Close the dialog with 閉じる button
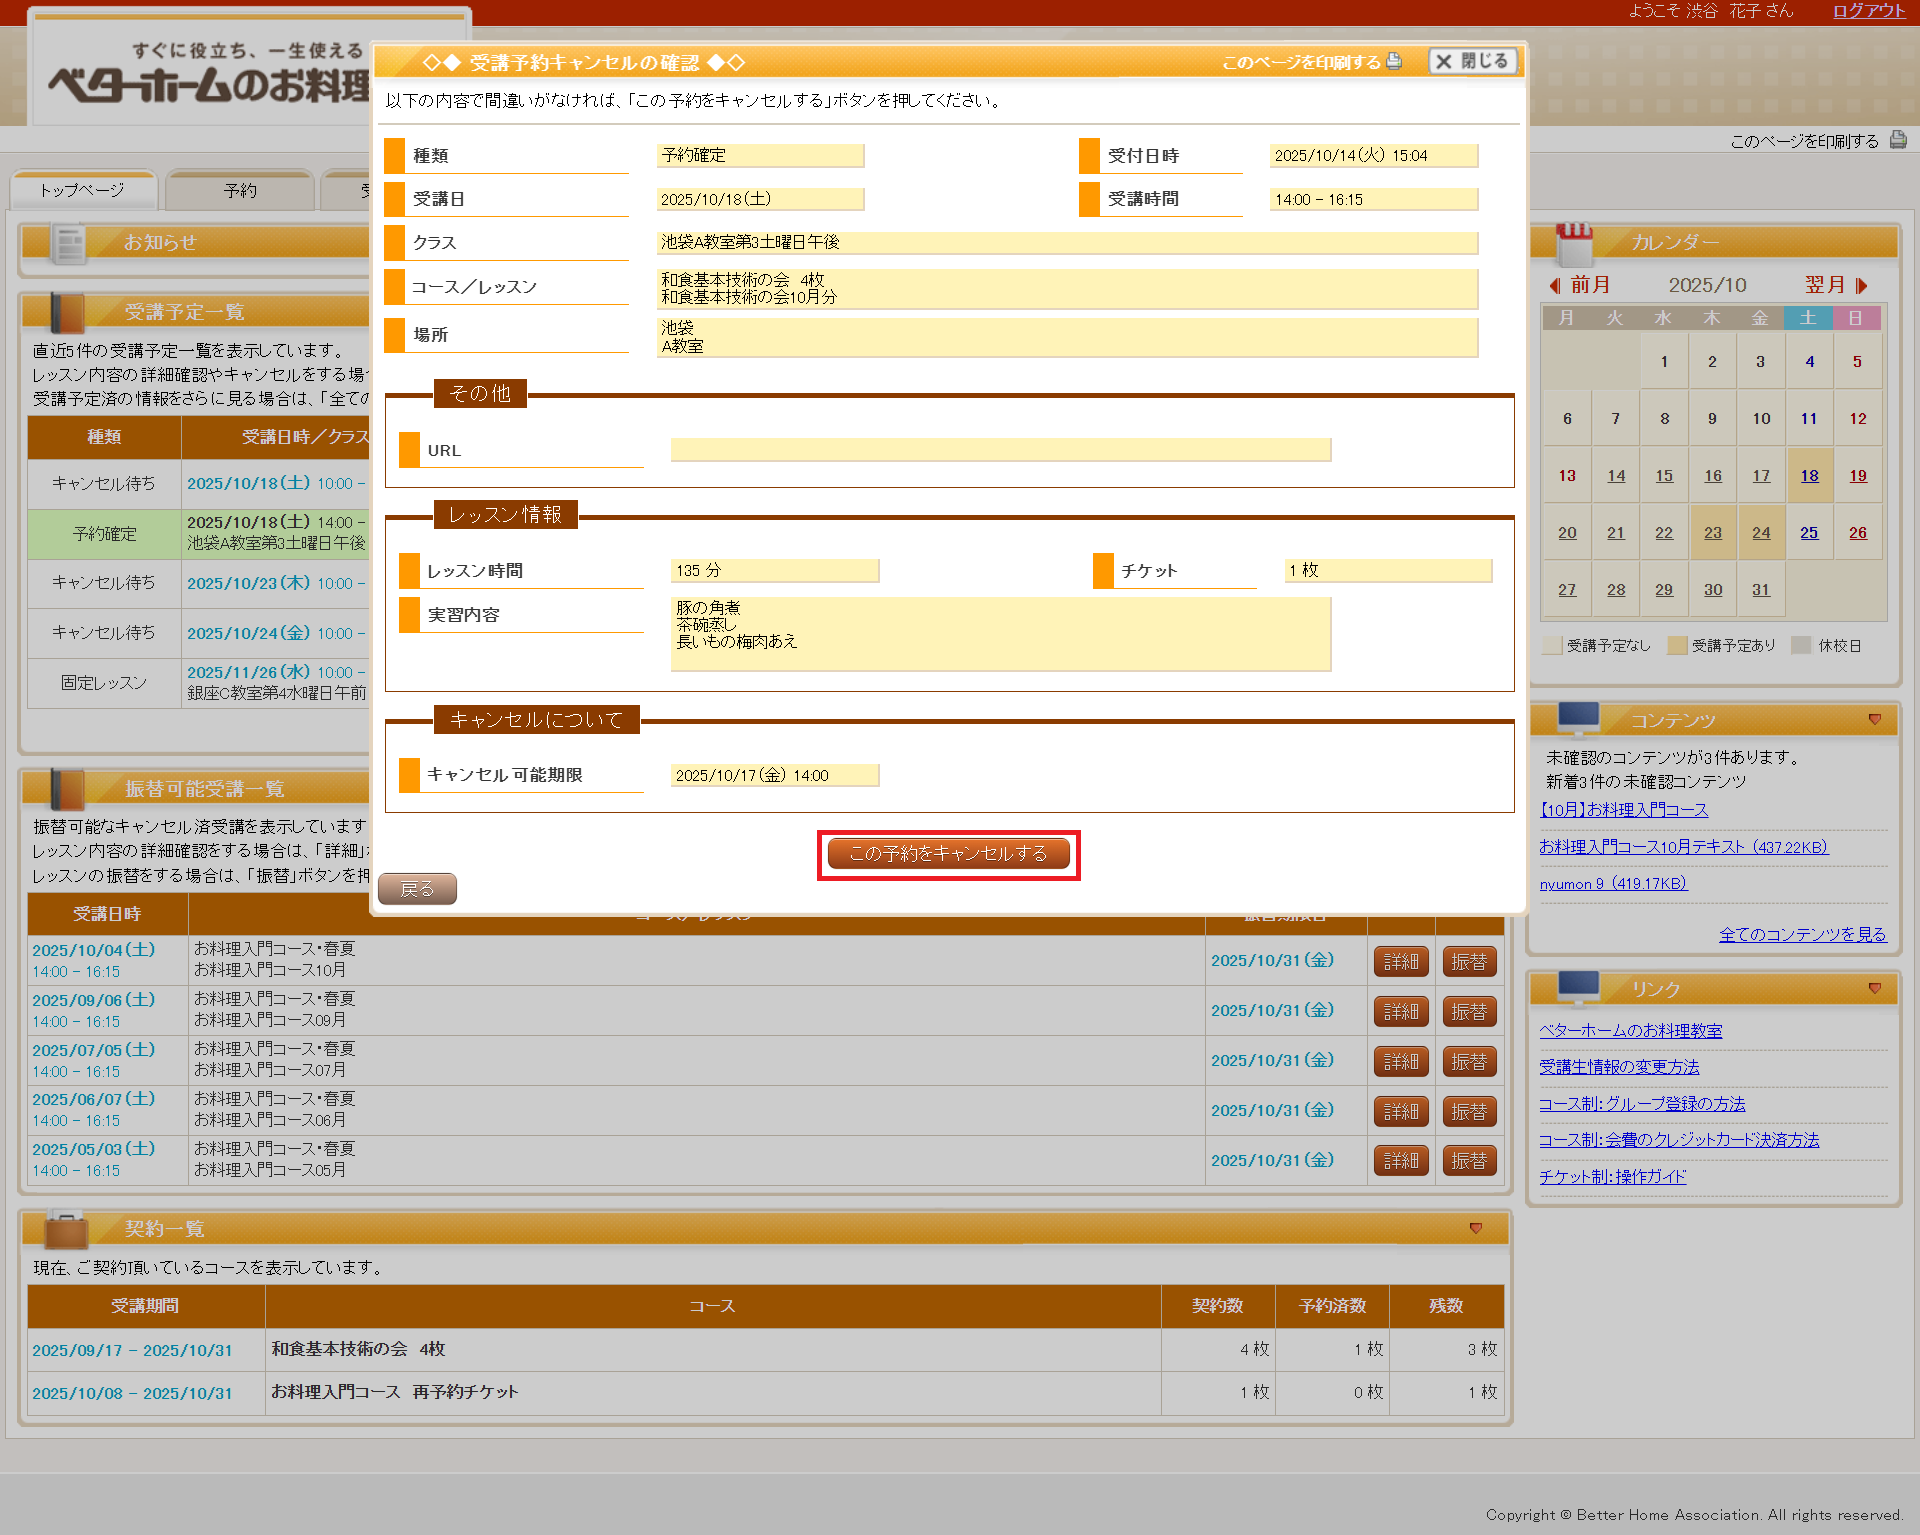The width and height of the screenshot is (1920, 1535). coord(1472,61)
